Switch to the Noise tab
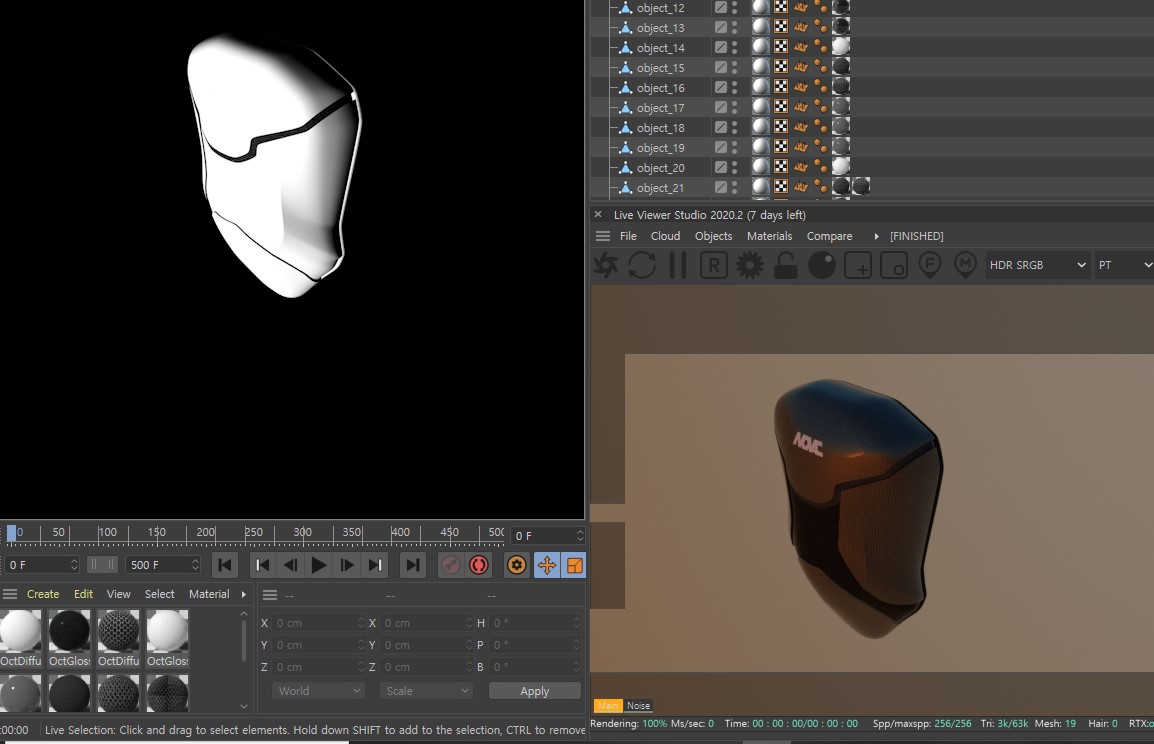The height and width of the screenshot is (744, 1154). (638, 706)
